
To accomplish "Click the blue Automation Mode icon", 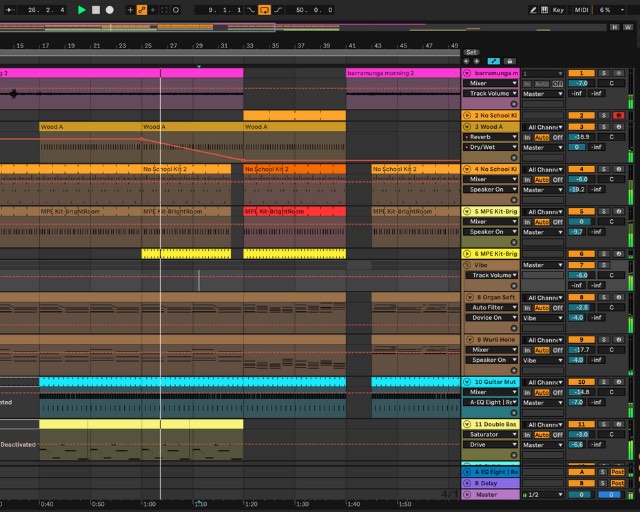I will 493,61.
